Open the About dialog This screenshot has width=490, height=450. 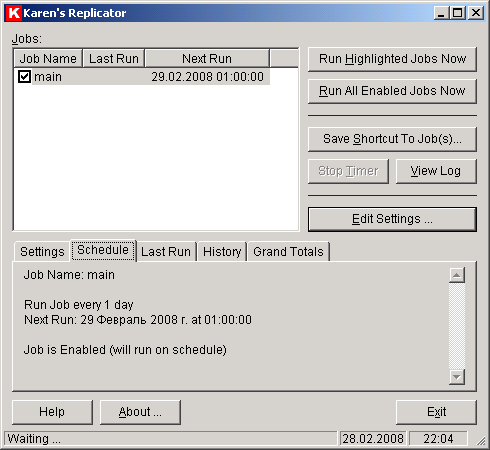[x=140, y=412]
